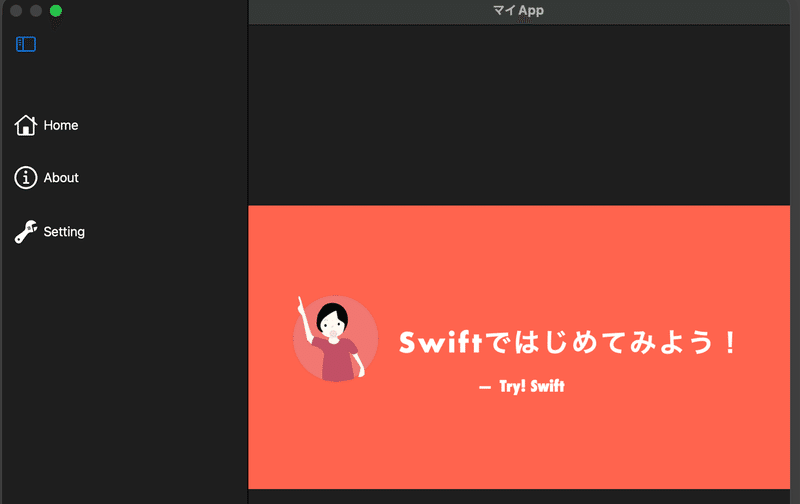Screen dimensions: 800x504
Task: Click the gray close window button
Action: [16, 11]
